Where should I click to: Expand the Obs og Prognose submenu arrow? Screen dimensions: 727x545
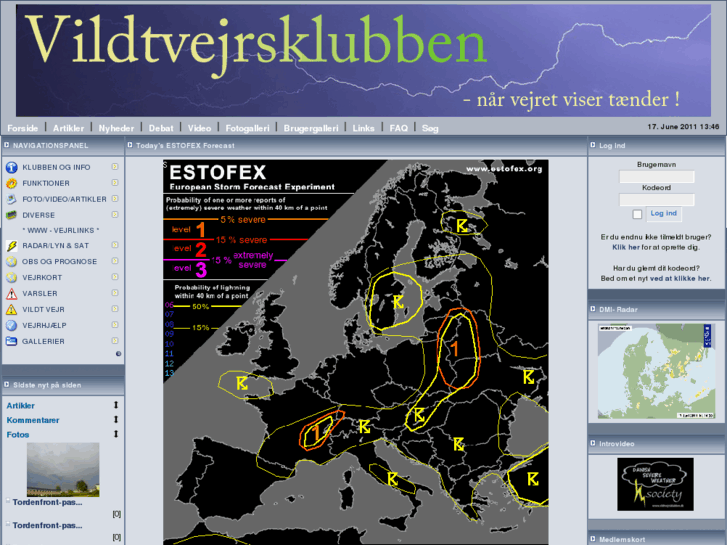[x=115, y=261]
